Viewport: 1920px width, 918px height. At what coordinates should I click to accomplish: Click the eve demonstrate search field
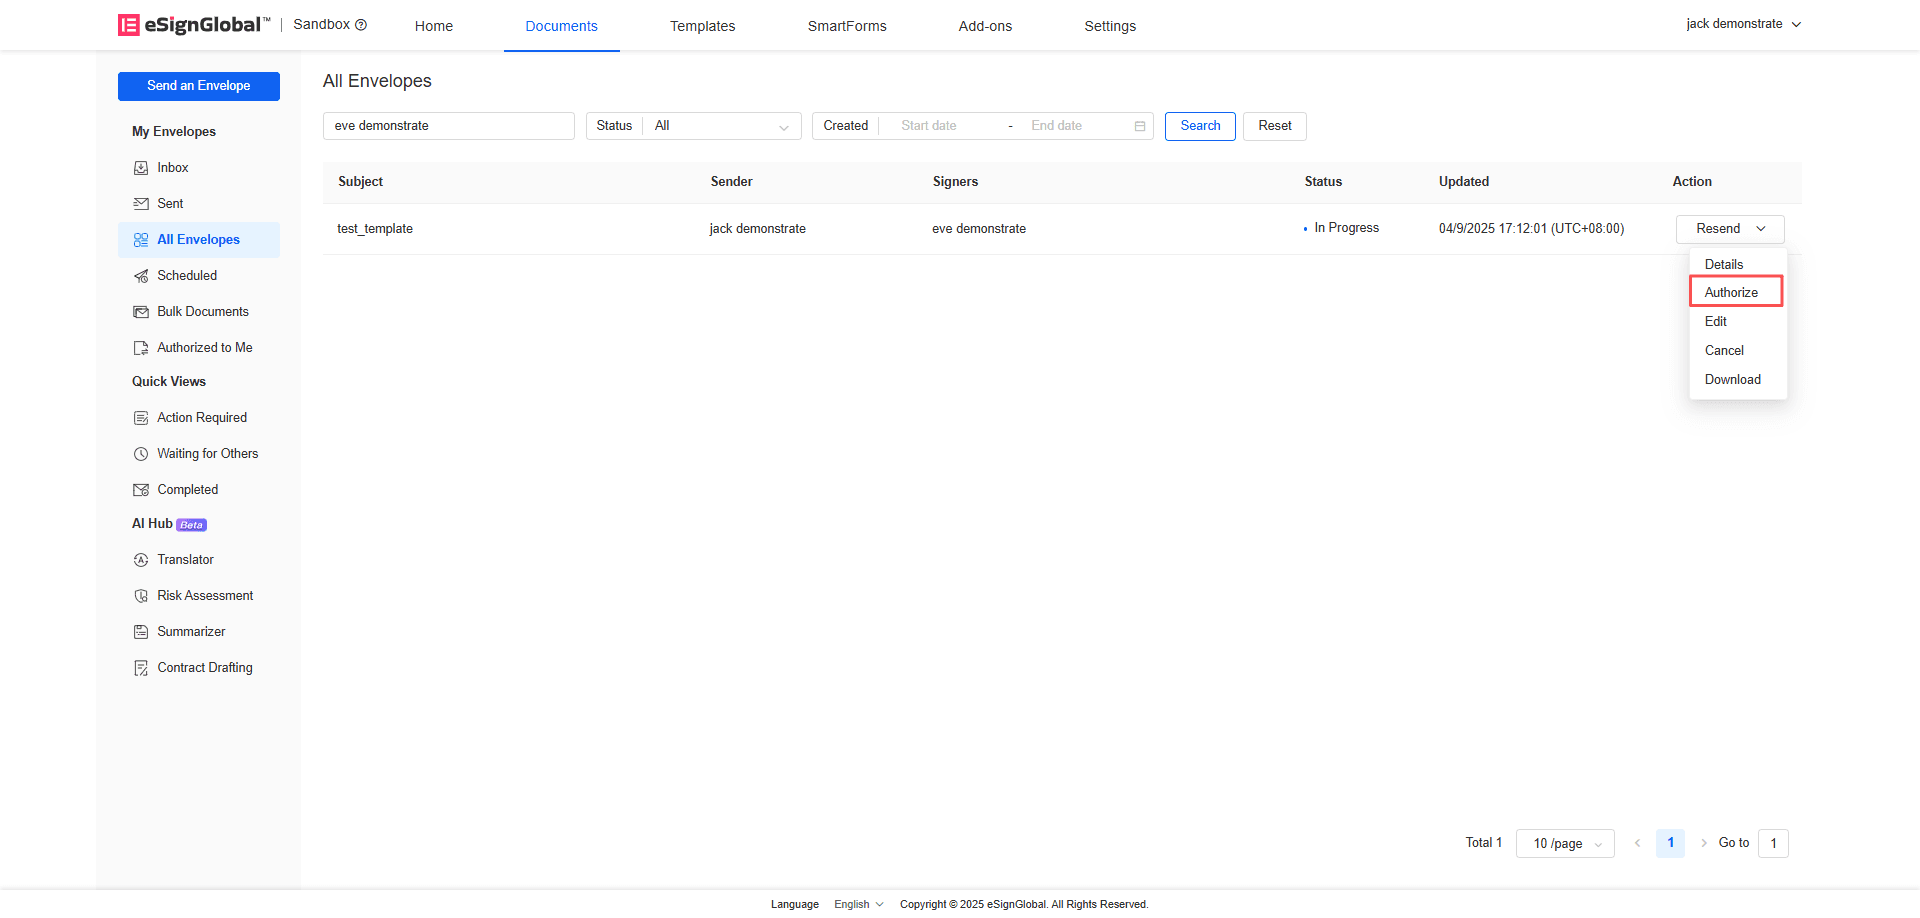click(x=448, y=126)
